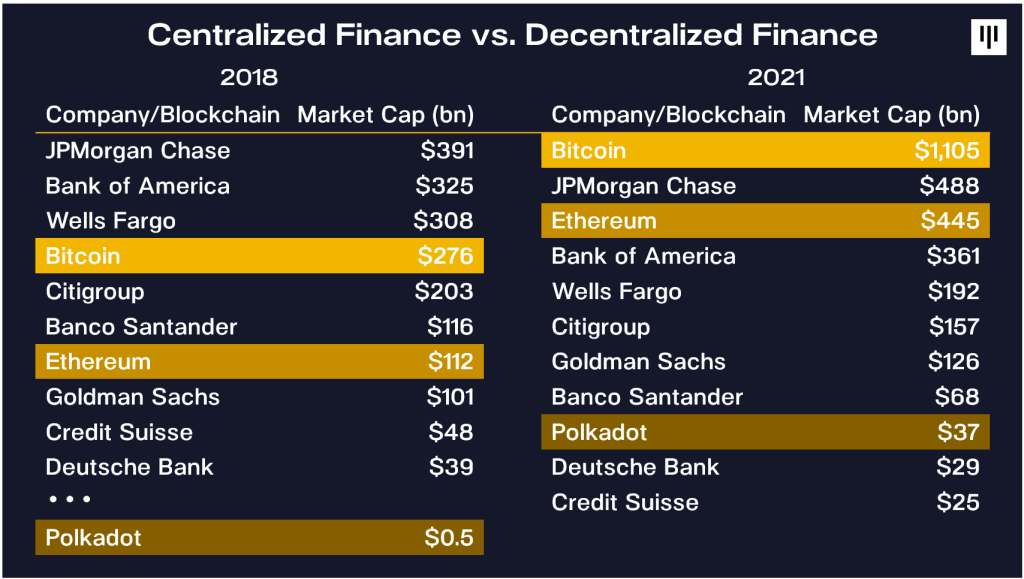Select the Ethereum row showing $445
Viewport: 1024px width, 579px height.
coord(765,221)
